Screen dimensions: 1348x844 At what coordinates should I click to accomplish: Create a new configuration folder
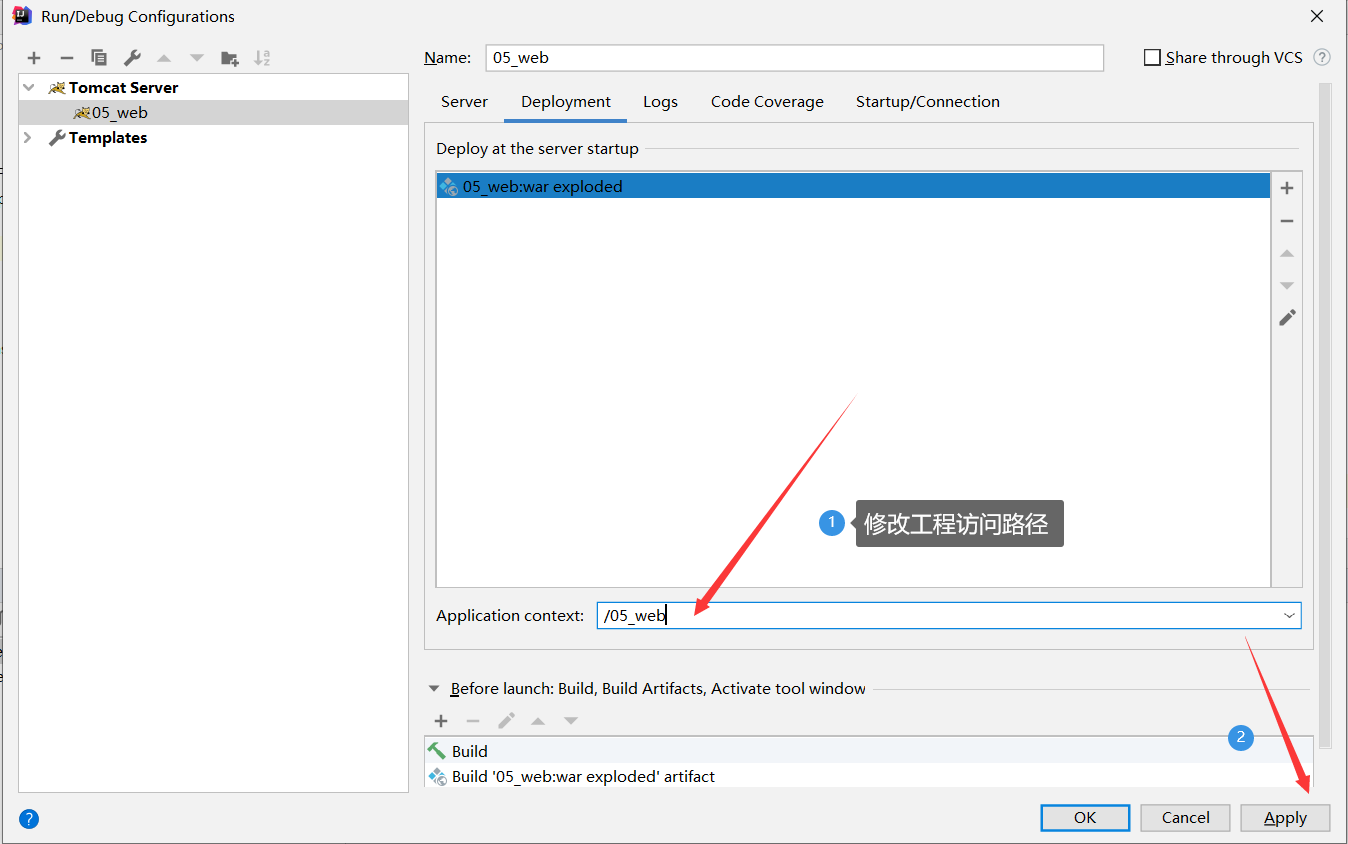pyautogui.click(x=229, y=57)
